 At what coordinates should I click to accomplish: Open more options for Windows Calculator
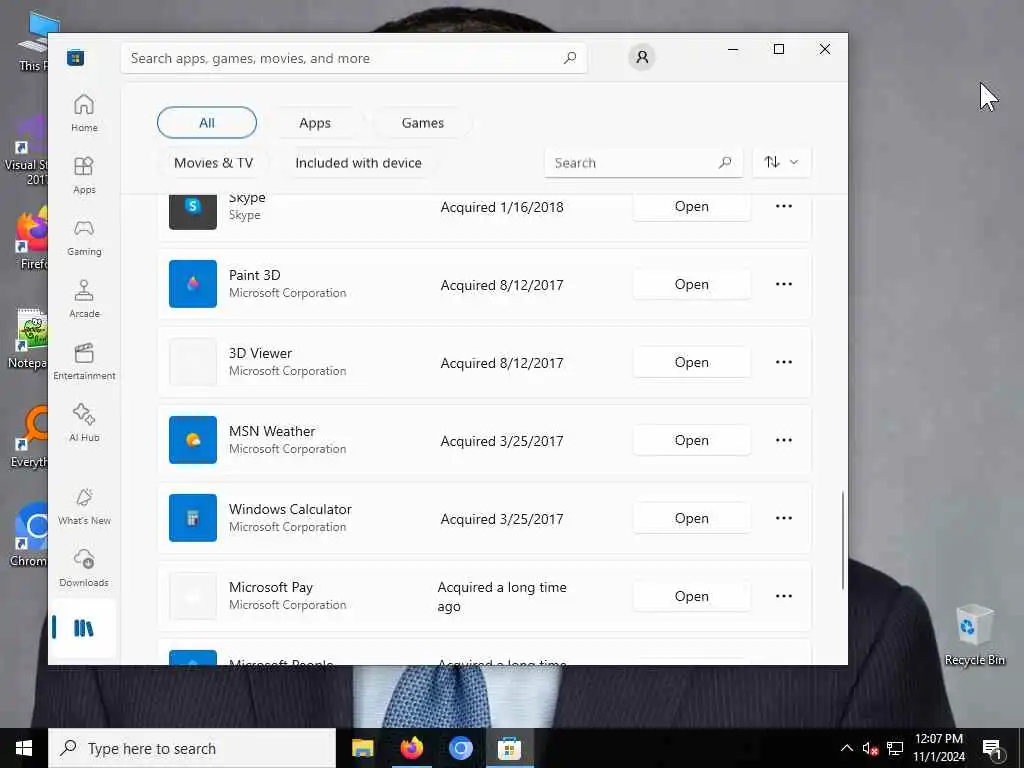[x=784, y=518]
